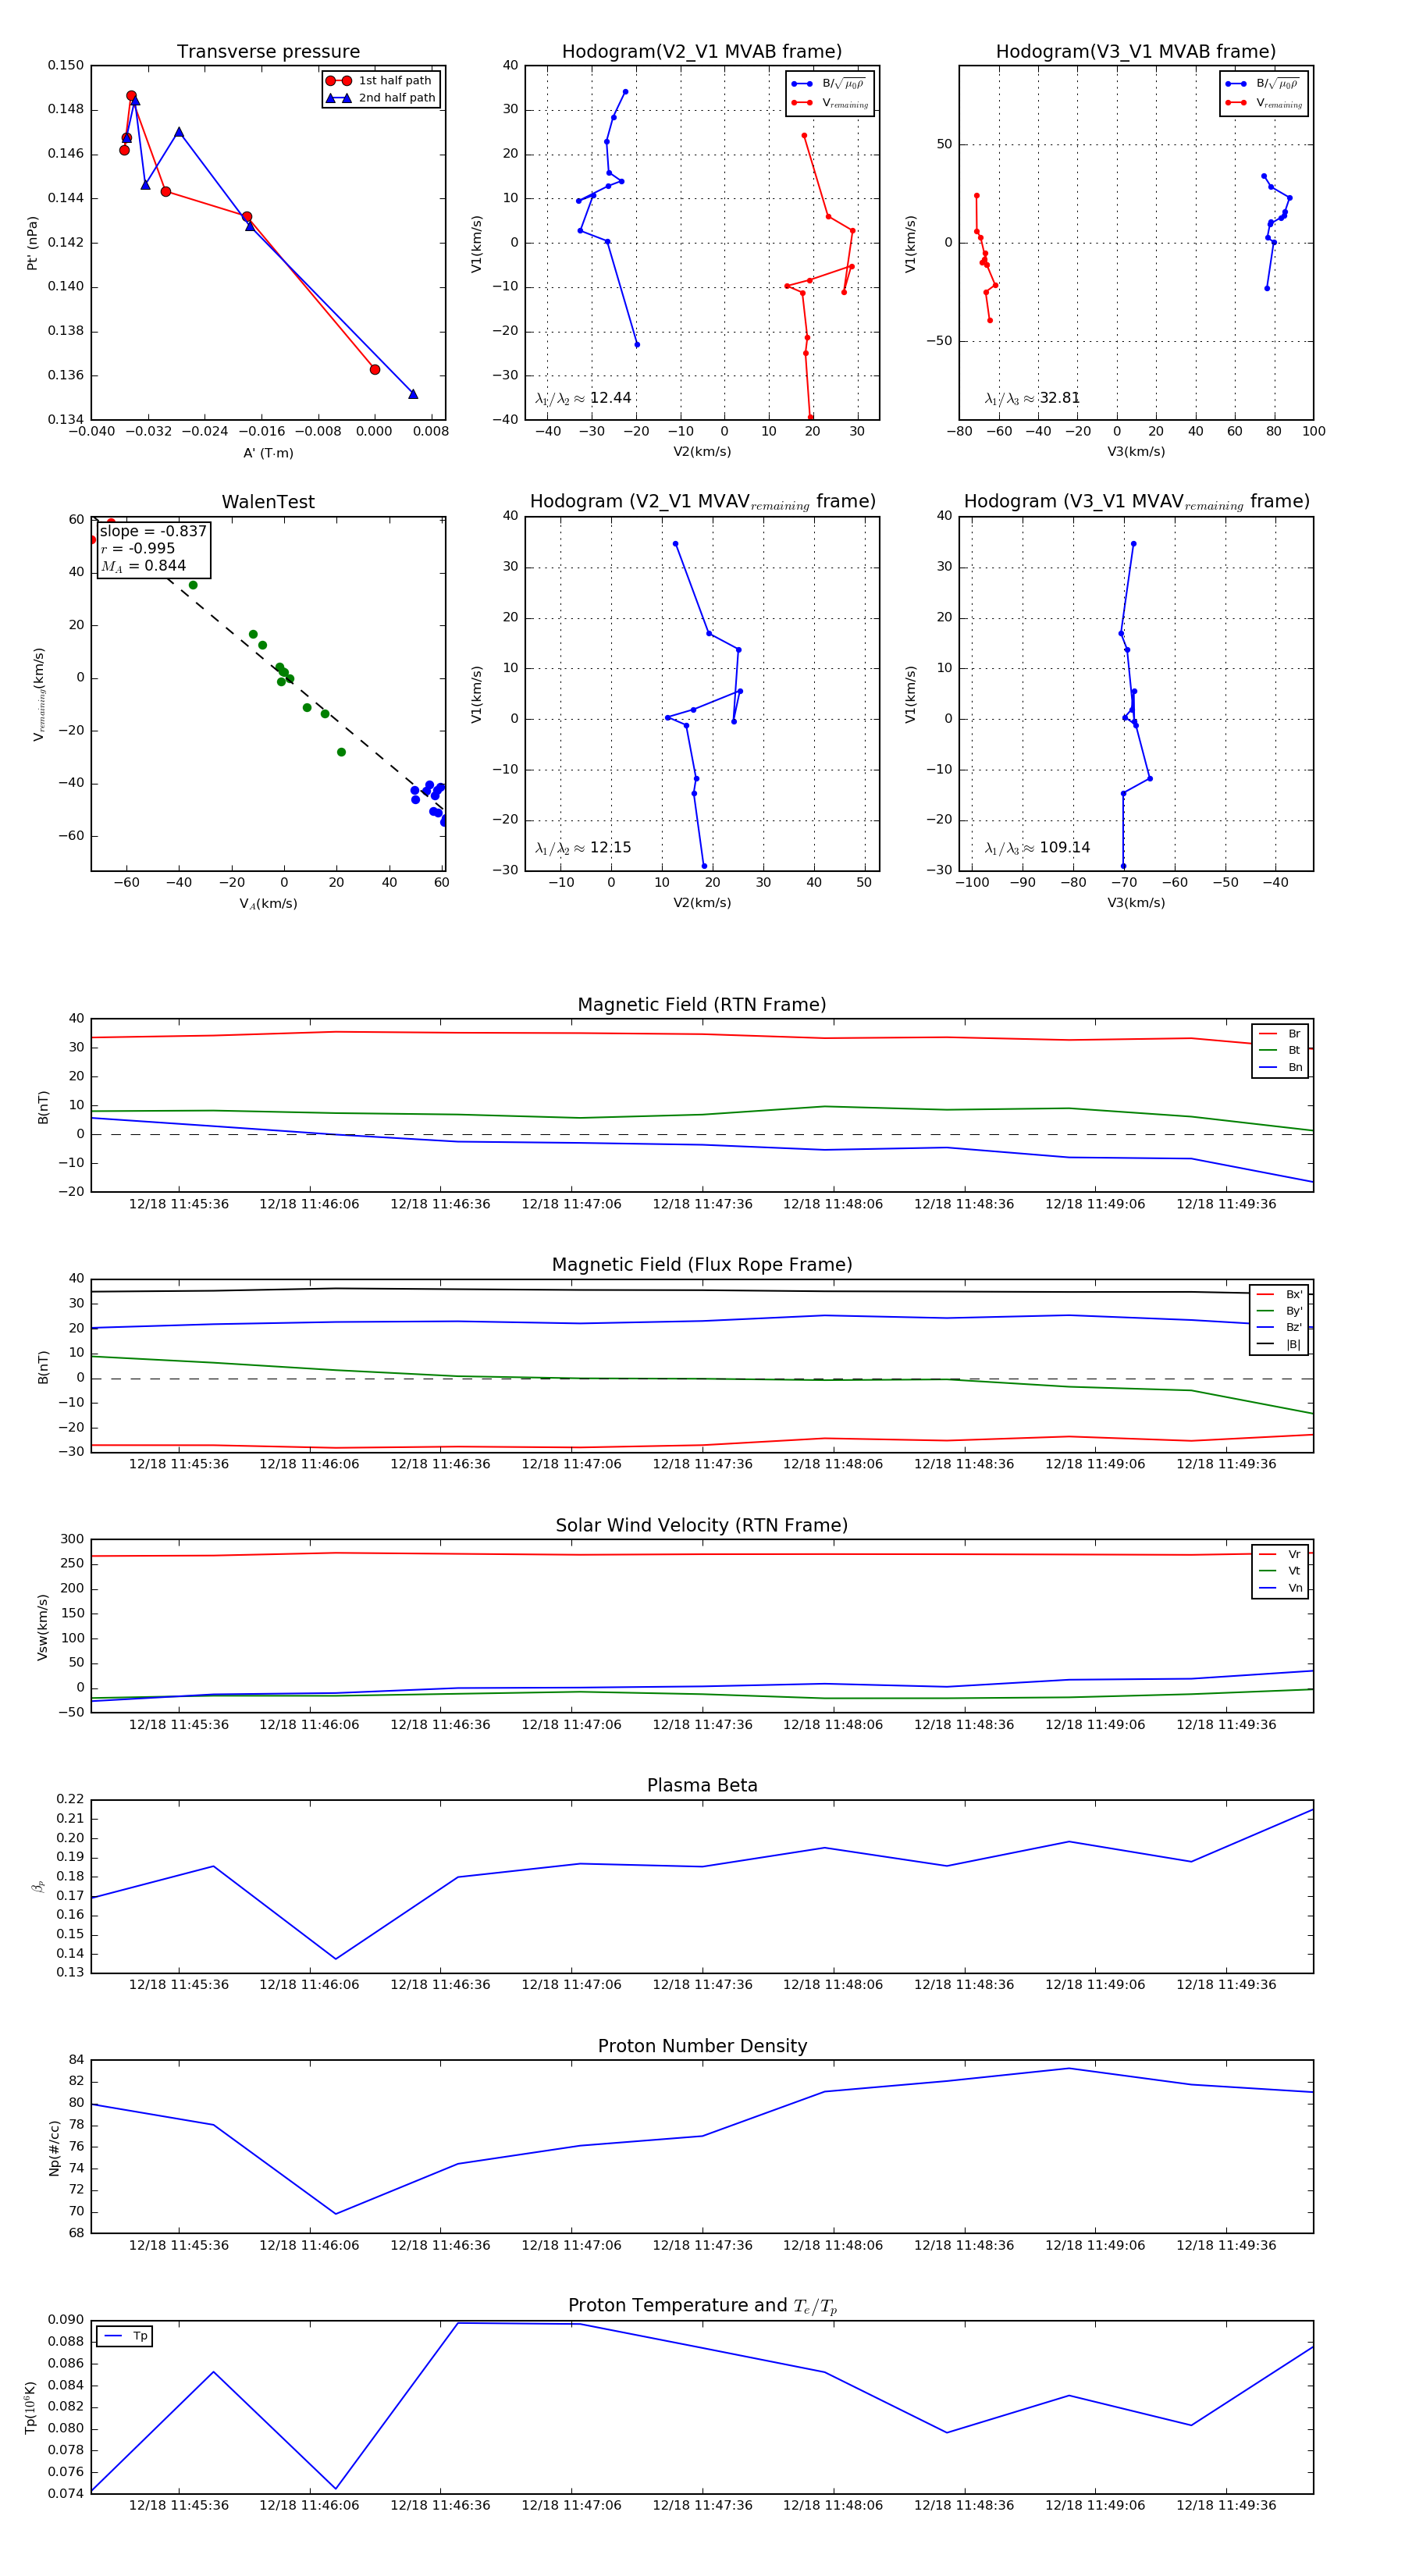Click the "Magnetic Field (Flux Rope Frame)" title
The height and width of the screenshot is (2576, 1405).
click(x=702, y=1265)
